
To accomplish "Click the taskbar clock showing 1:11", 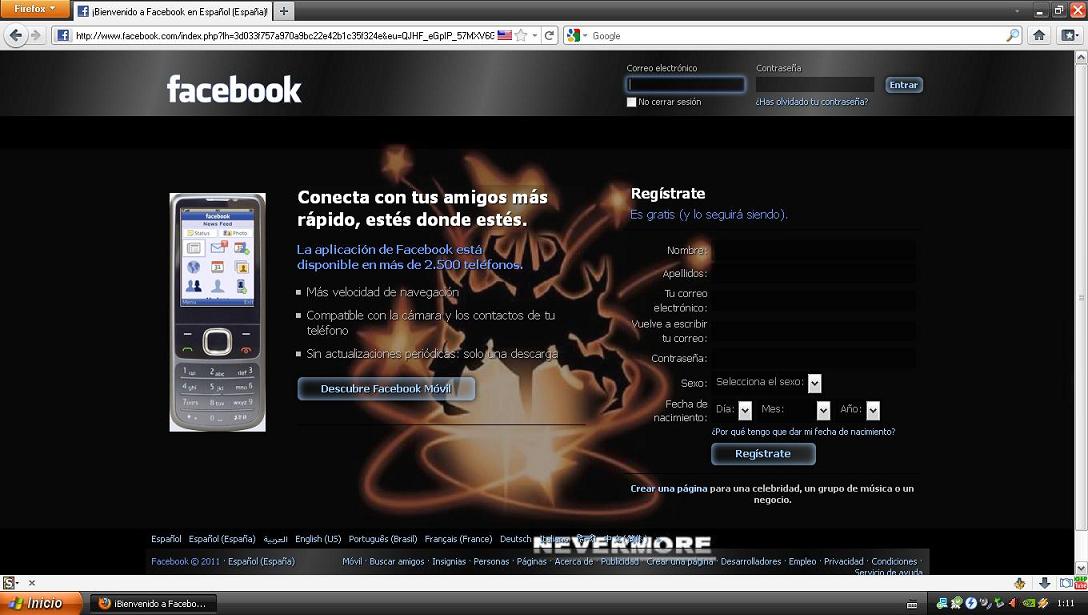I will click(x=1066, y=604).
